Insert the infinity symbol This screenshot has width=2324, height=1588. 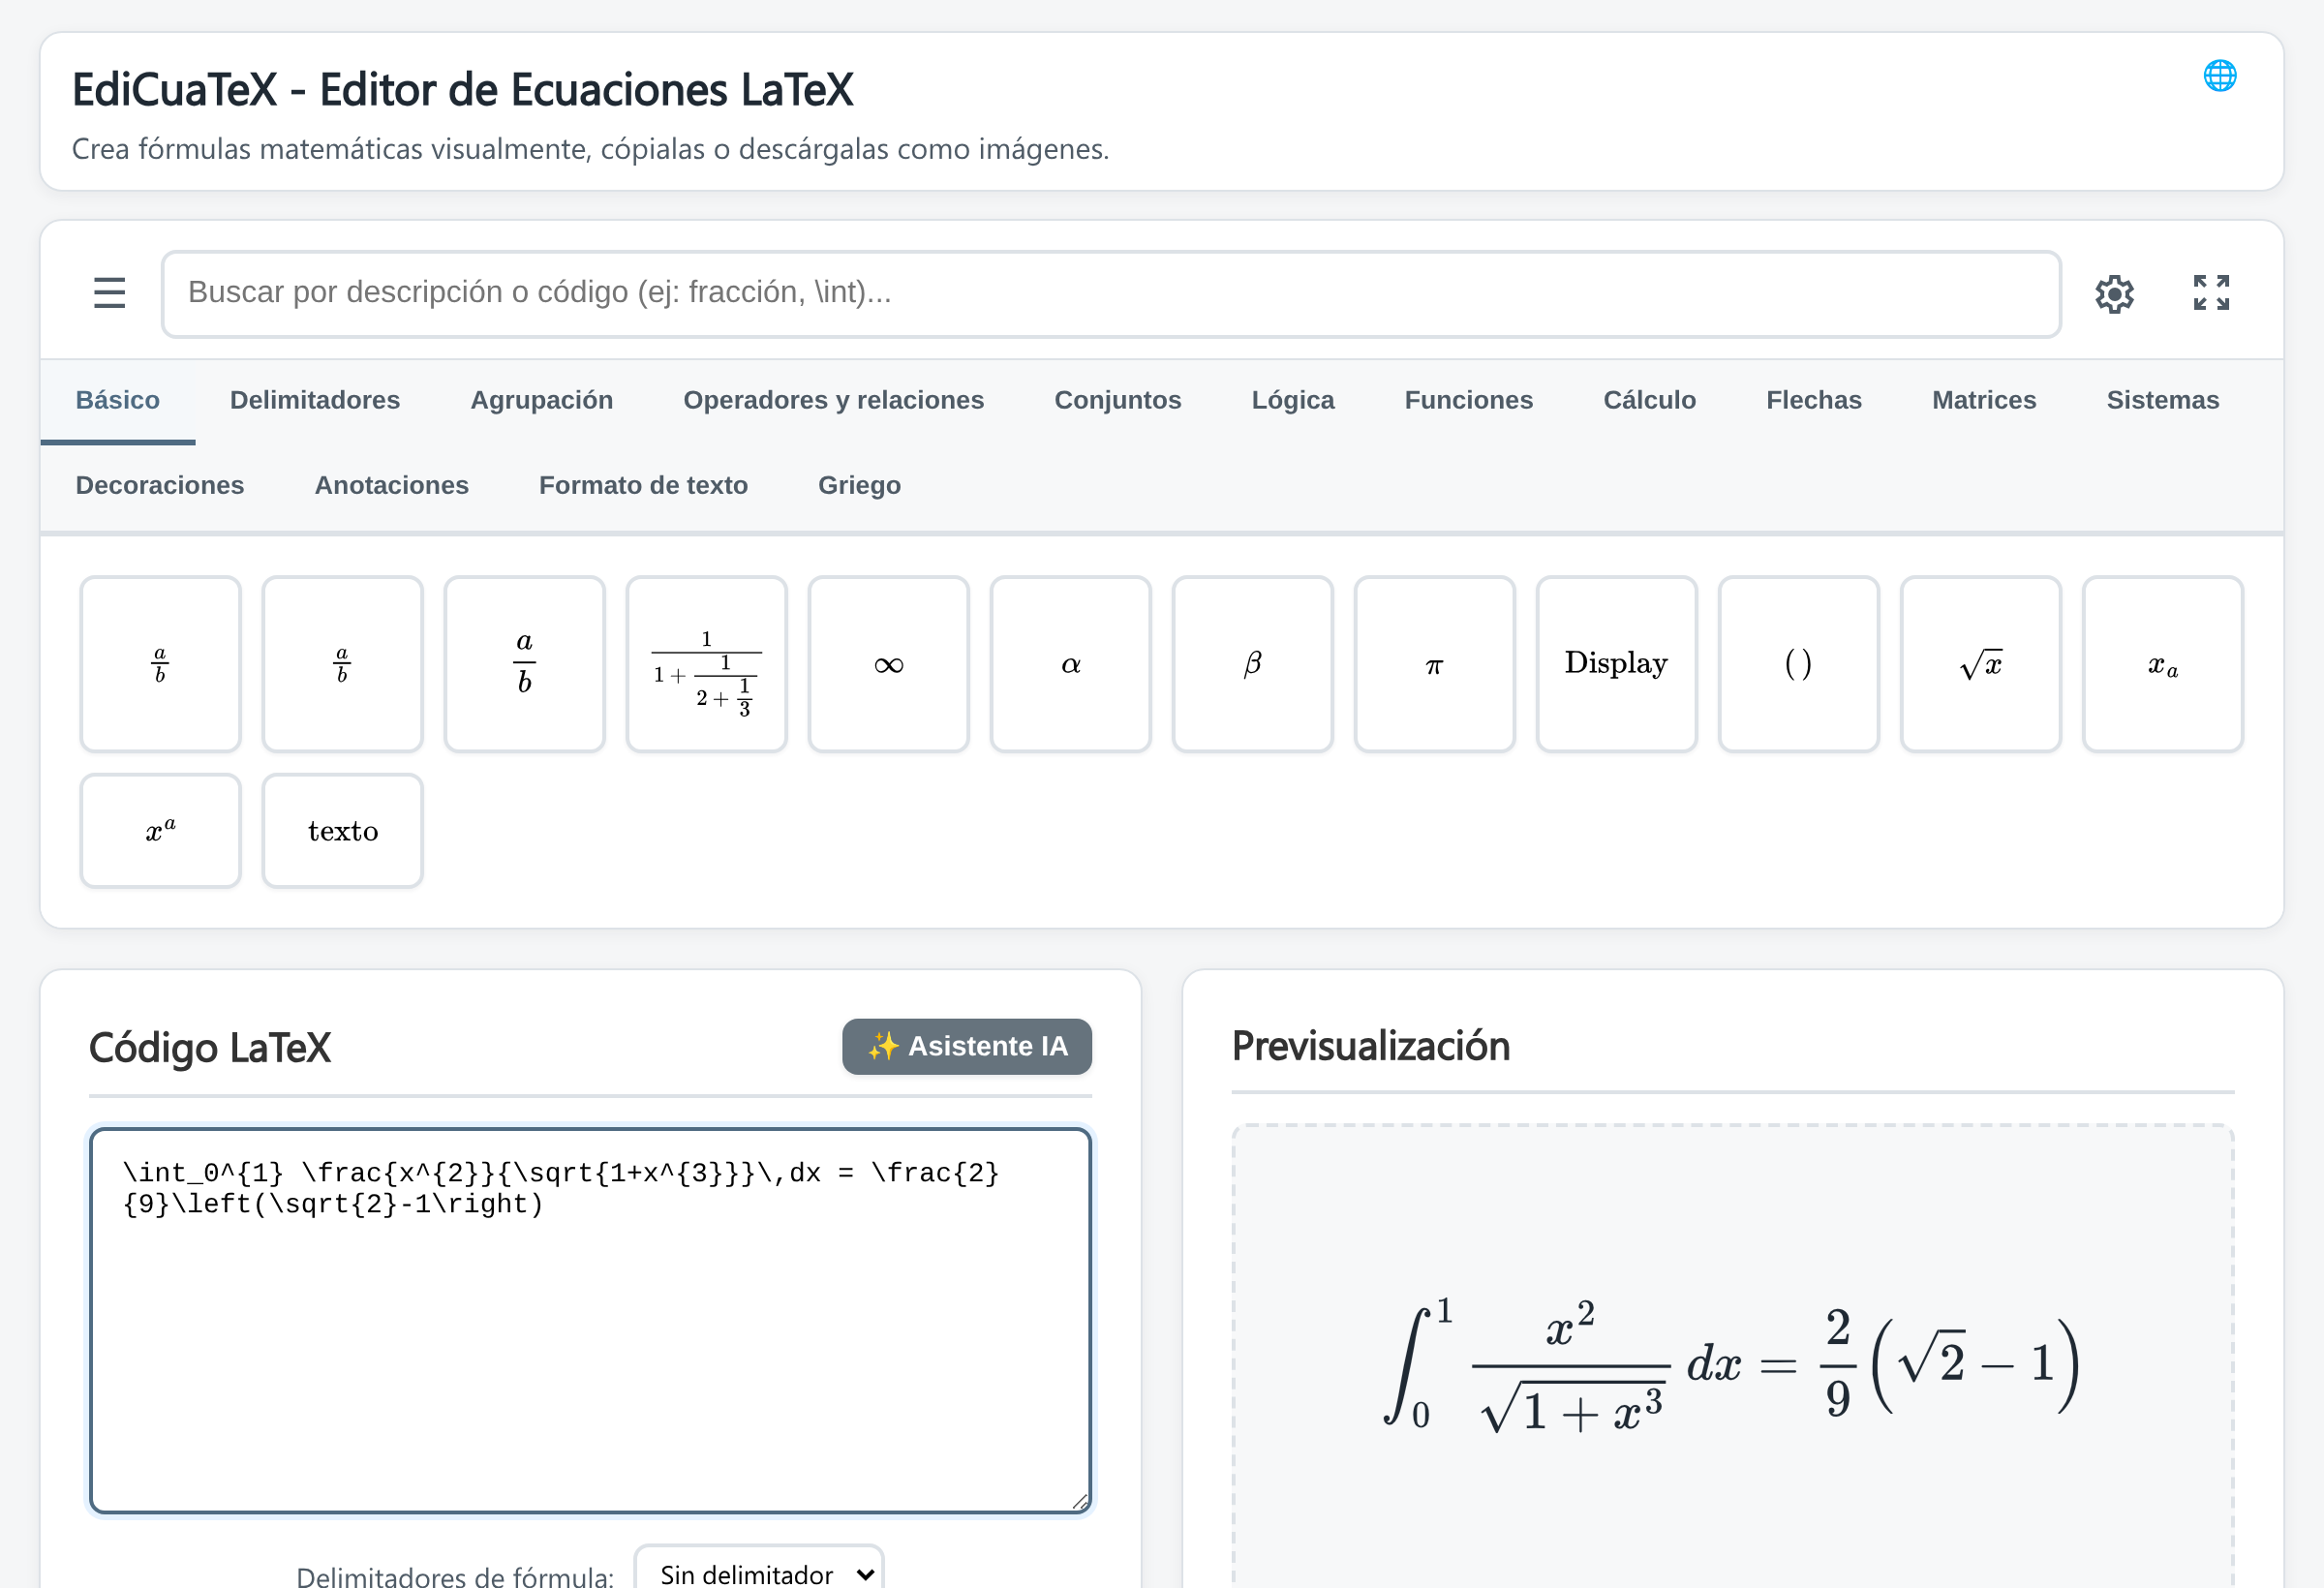[x=889, y=664]
